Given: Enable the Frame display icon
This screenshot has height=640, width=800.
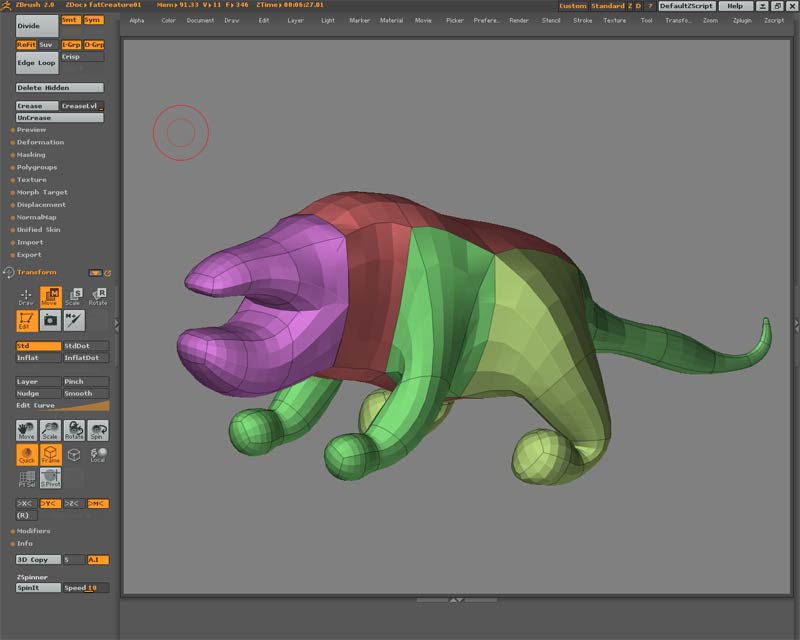Looking at the screenshot, I should tap(50, 455).
